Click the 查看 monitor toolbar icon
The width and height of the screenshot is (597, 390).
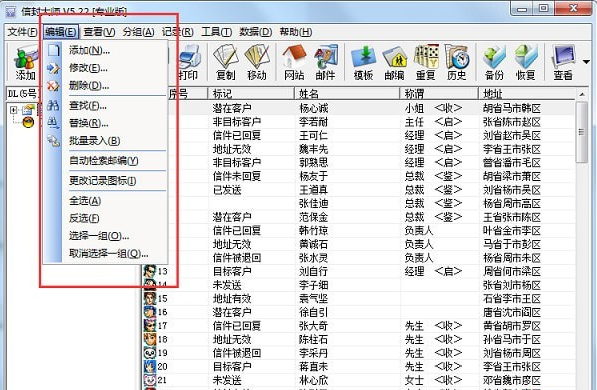[x=563, y=62]
